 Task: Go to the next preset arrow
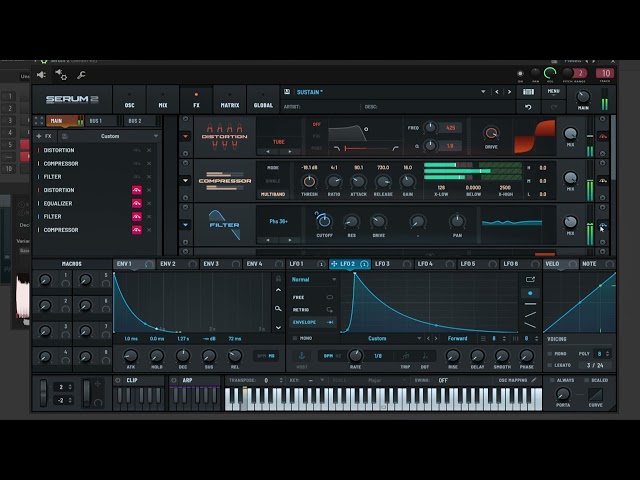click(x=509, y=92)
